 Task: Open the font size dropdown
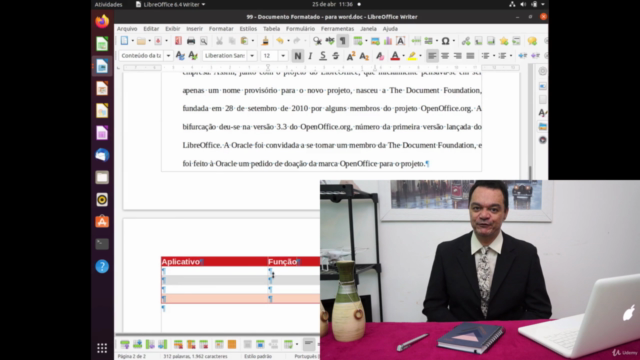(x=283, y=56)
